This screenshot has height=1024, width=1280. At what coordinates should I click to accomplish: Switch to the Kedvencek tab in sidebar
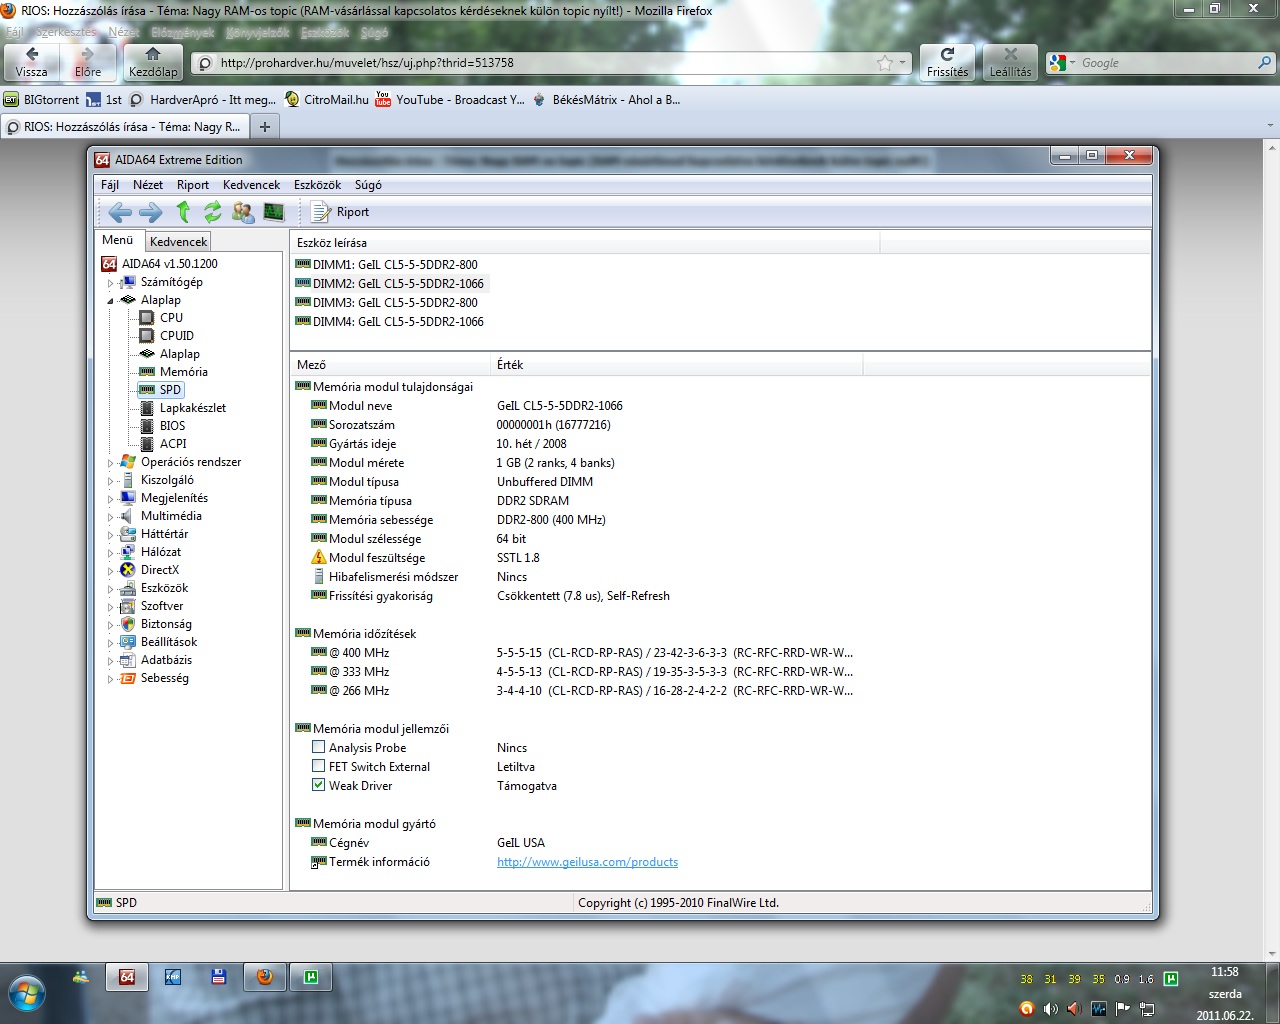(179, 241)
